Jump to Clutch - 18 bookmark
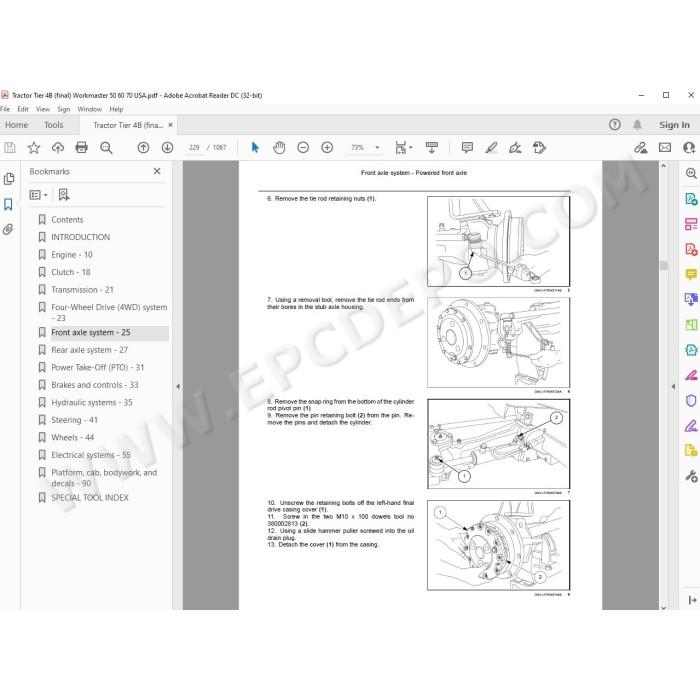This screenshot has height=700, width=700. pos(71,272)
